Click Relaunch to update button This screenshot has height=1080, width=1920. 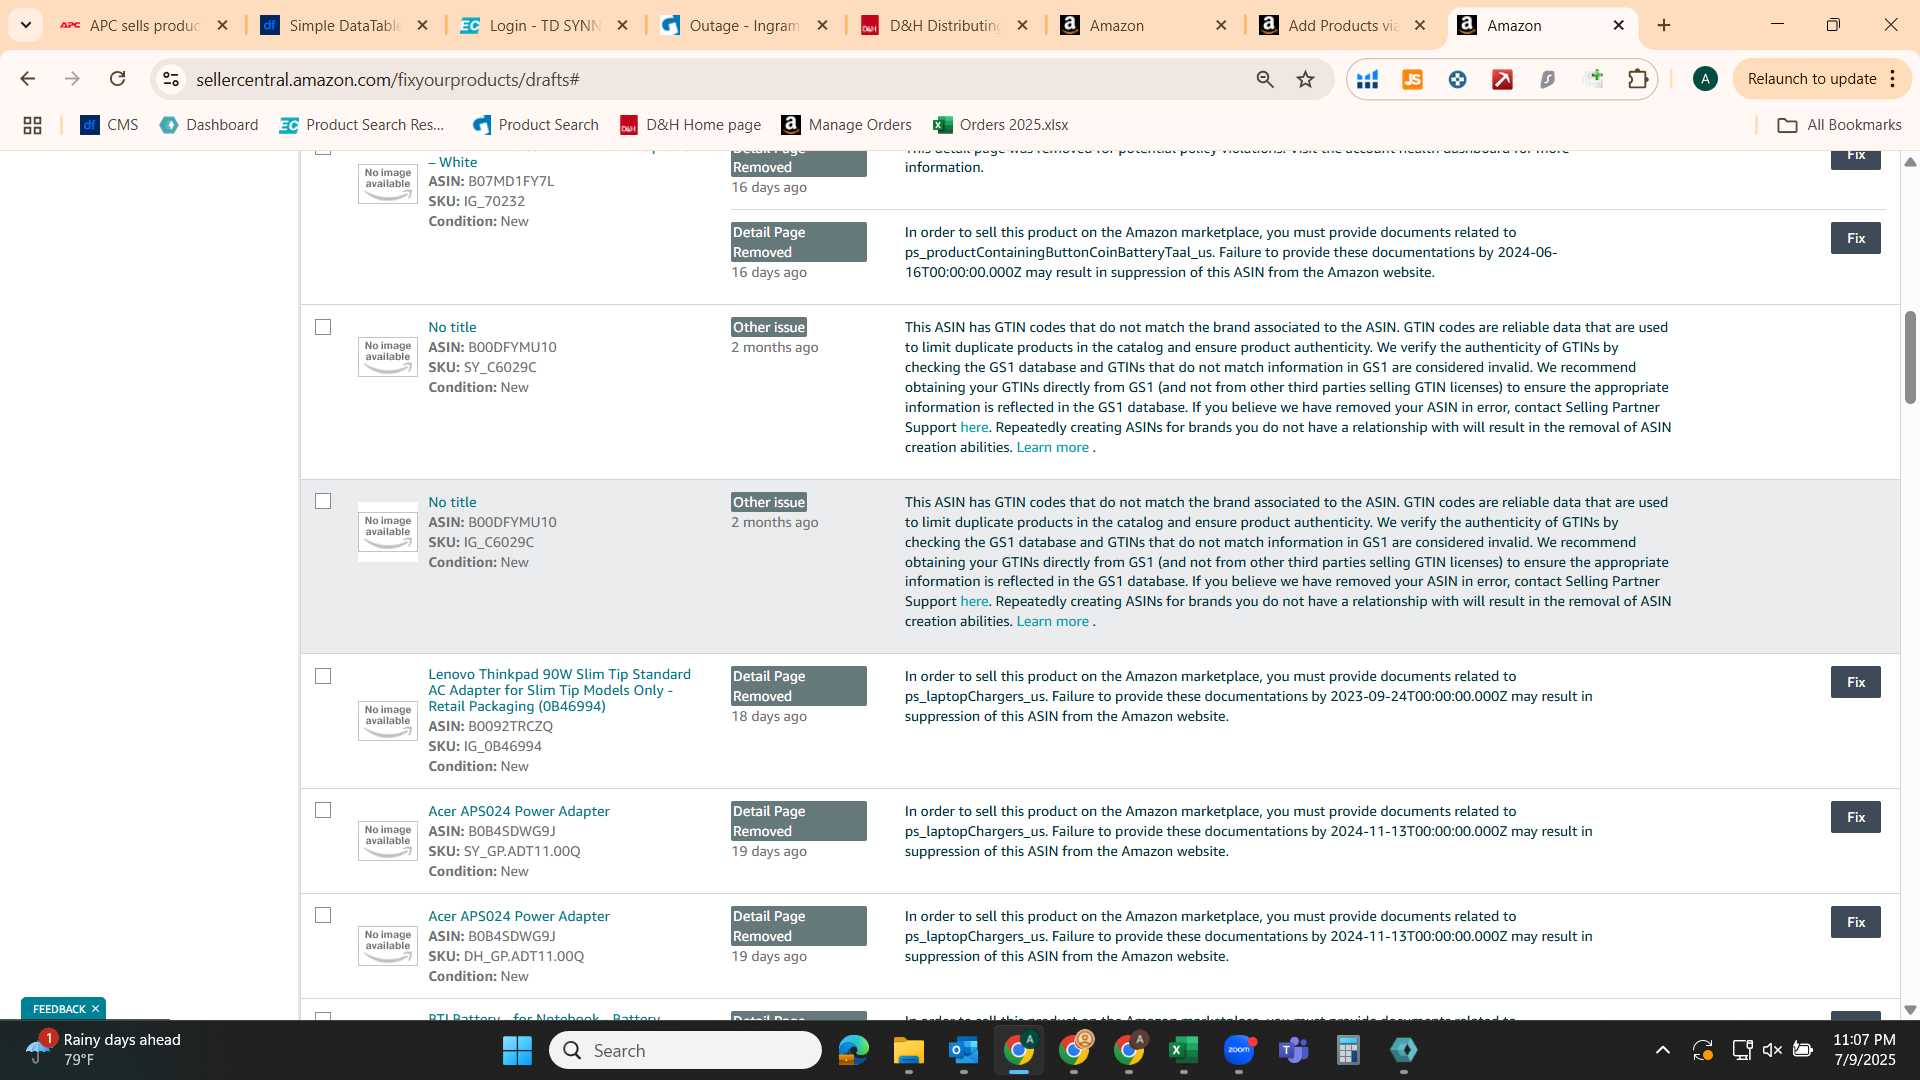click(x=1811, y=79)
